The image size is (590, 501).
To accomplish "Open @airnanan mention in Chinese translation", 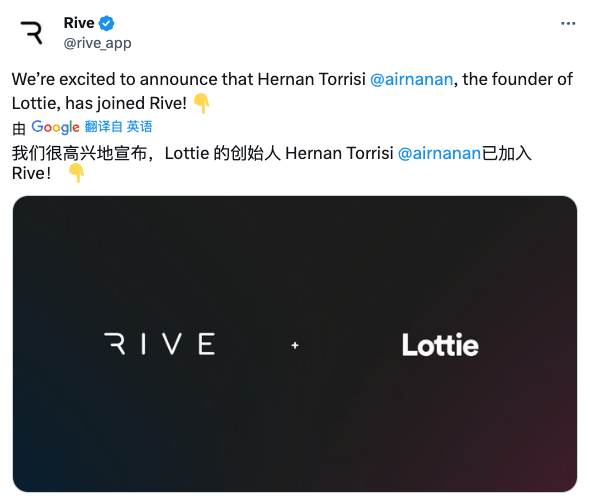I will pos(439,153).
